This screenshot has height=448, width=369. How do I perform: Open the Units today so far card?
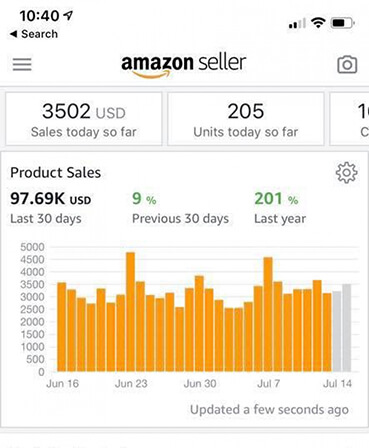point(246,119)
